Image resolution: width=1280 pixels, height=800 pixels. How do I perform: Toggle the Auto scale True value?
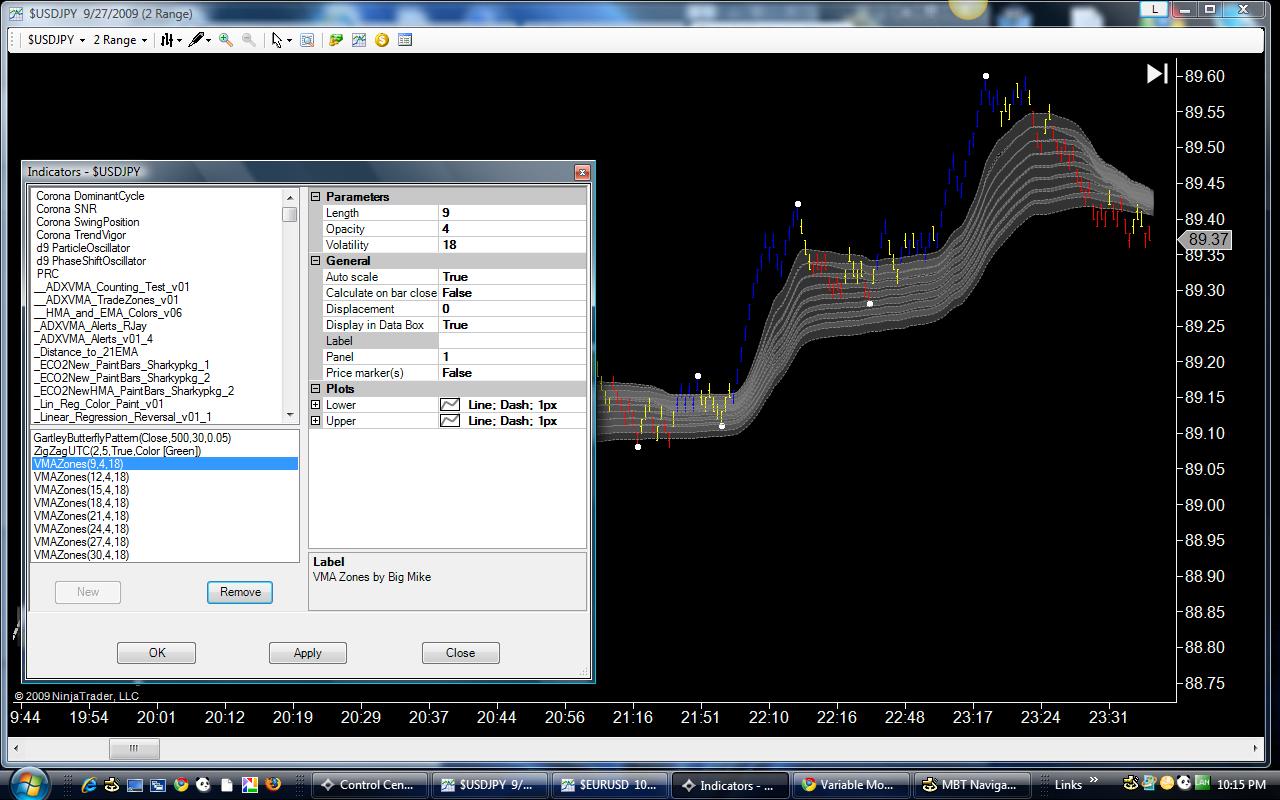(x=512, y=277)
